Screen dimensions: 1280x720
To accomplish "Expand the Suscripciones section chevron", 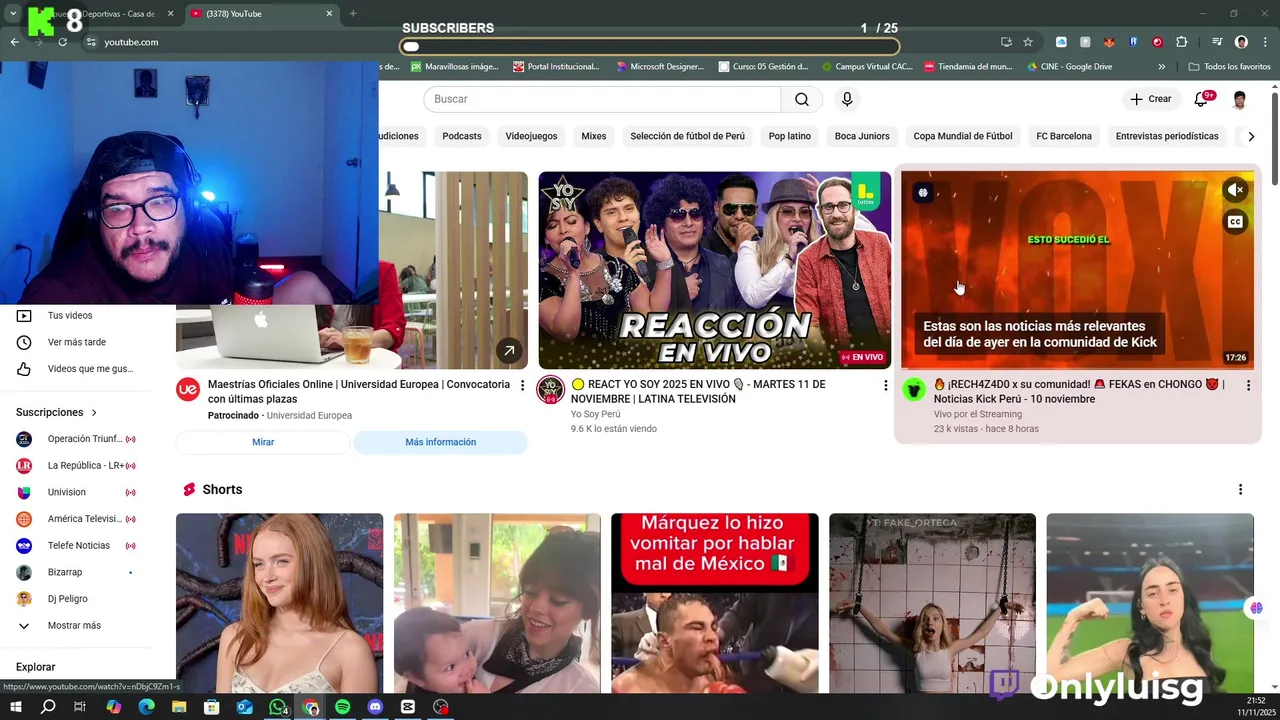I will click(94, 412).
